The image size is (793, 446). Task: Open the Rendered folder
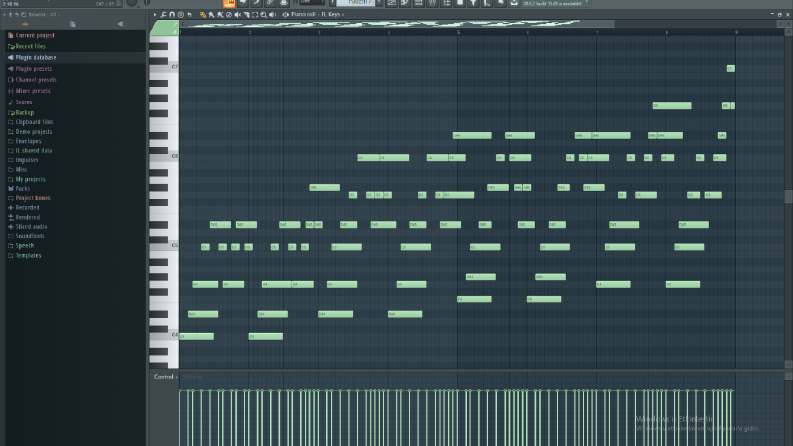(27, 217)
